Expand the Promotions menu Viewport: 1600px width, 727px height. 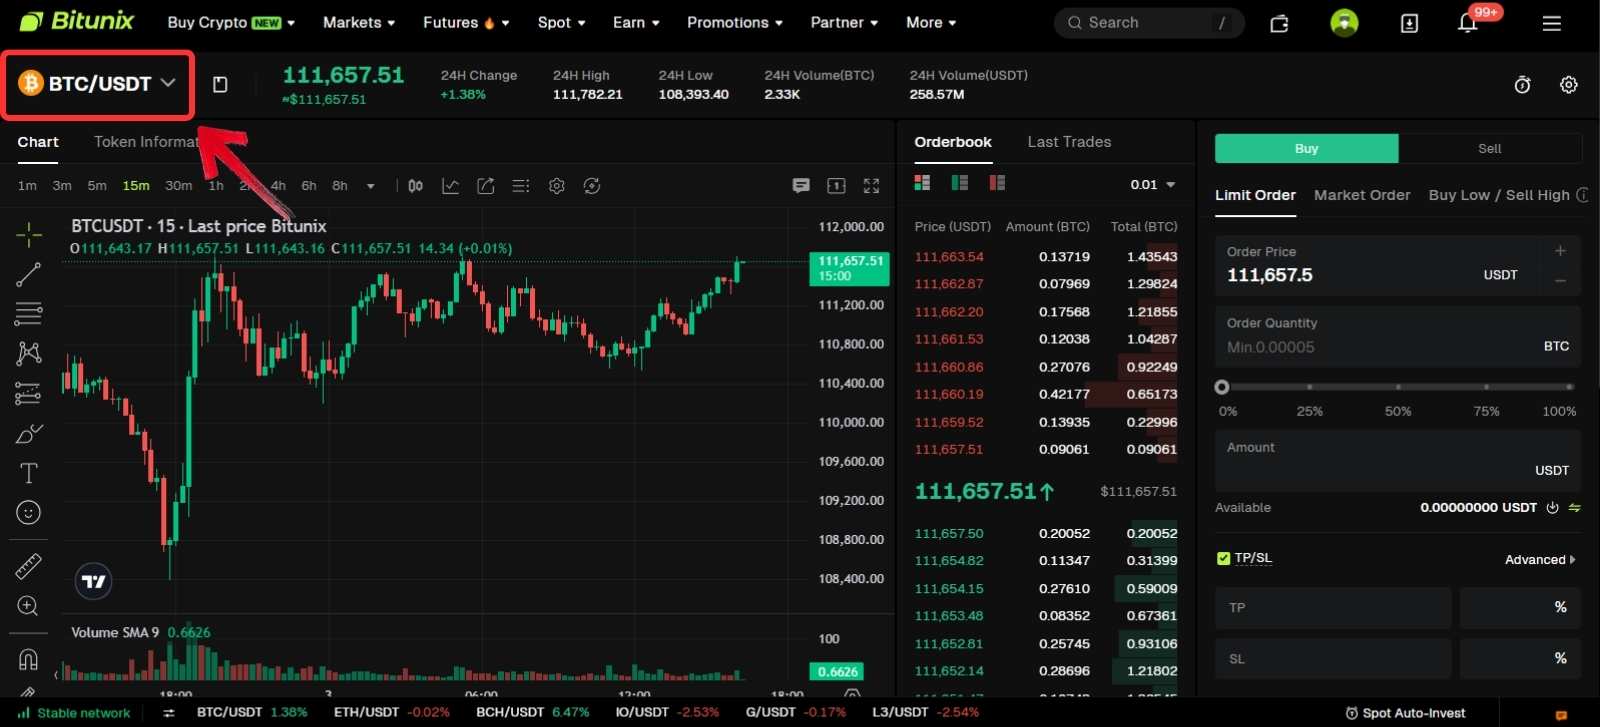735,22
